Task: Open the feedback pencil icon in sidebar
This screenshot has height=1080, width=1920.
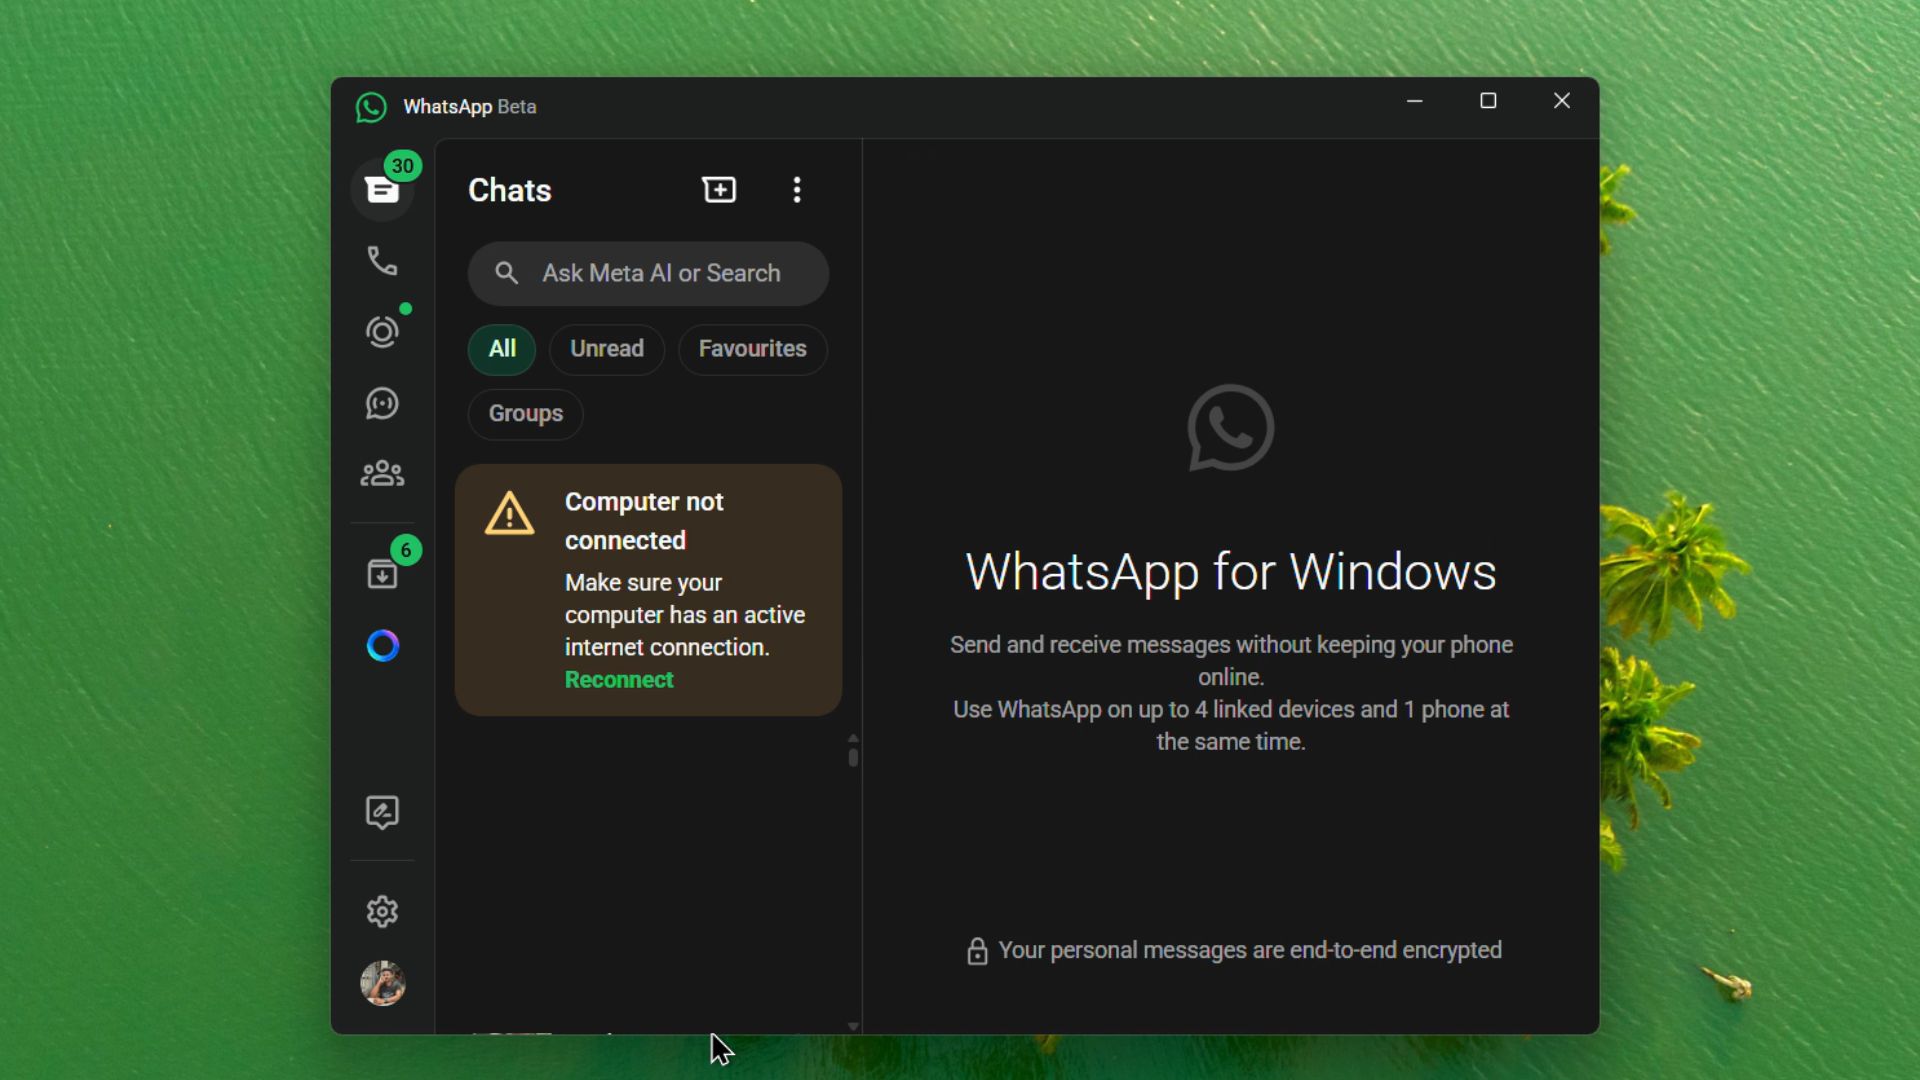Action: point(381,812)
